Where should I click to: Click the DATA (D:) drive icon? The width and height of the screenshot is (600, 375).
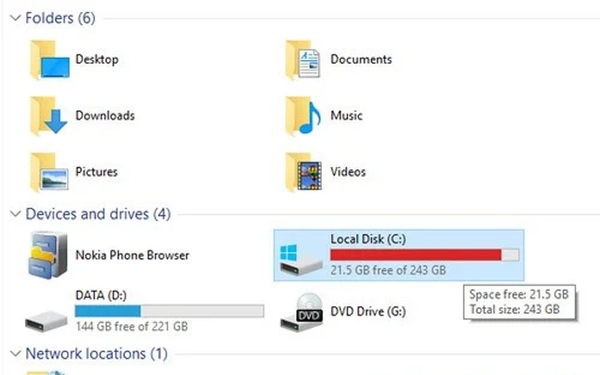tap(46, 321)
